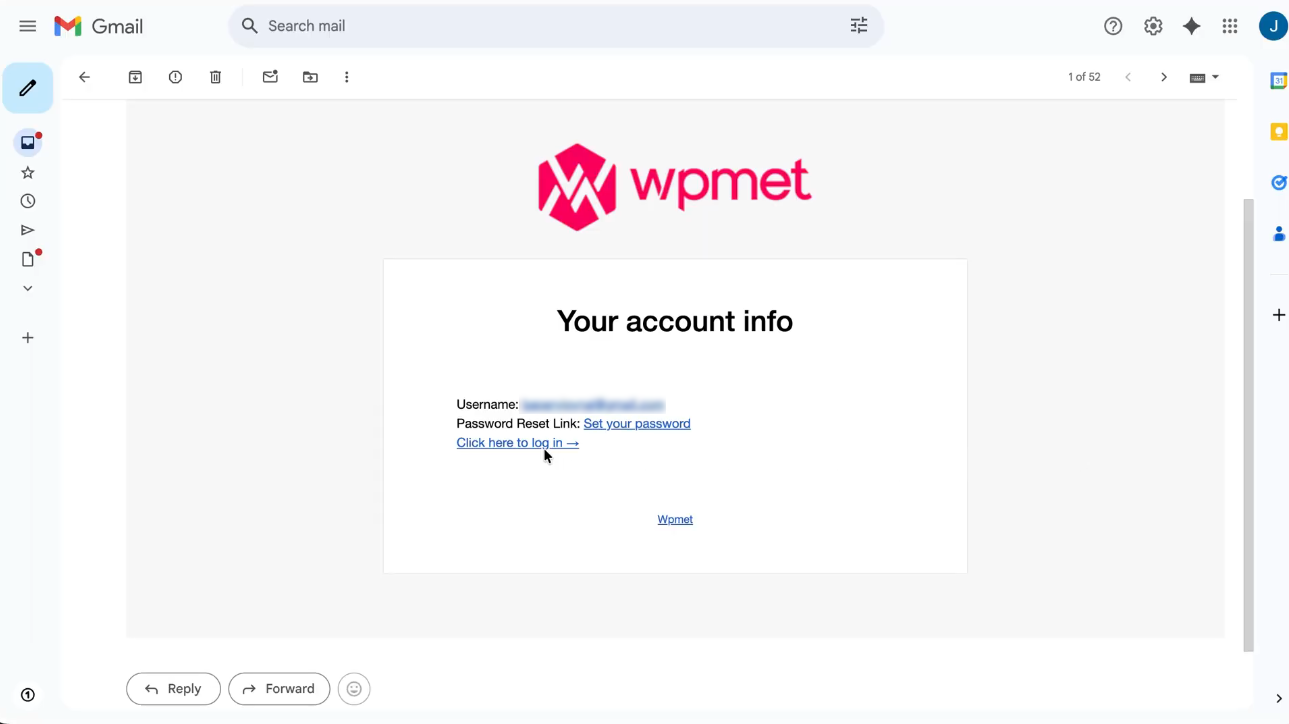Report this email as spam
The width and height of the screenshot is (1289, 724).
tap(175, 77)
